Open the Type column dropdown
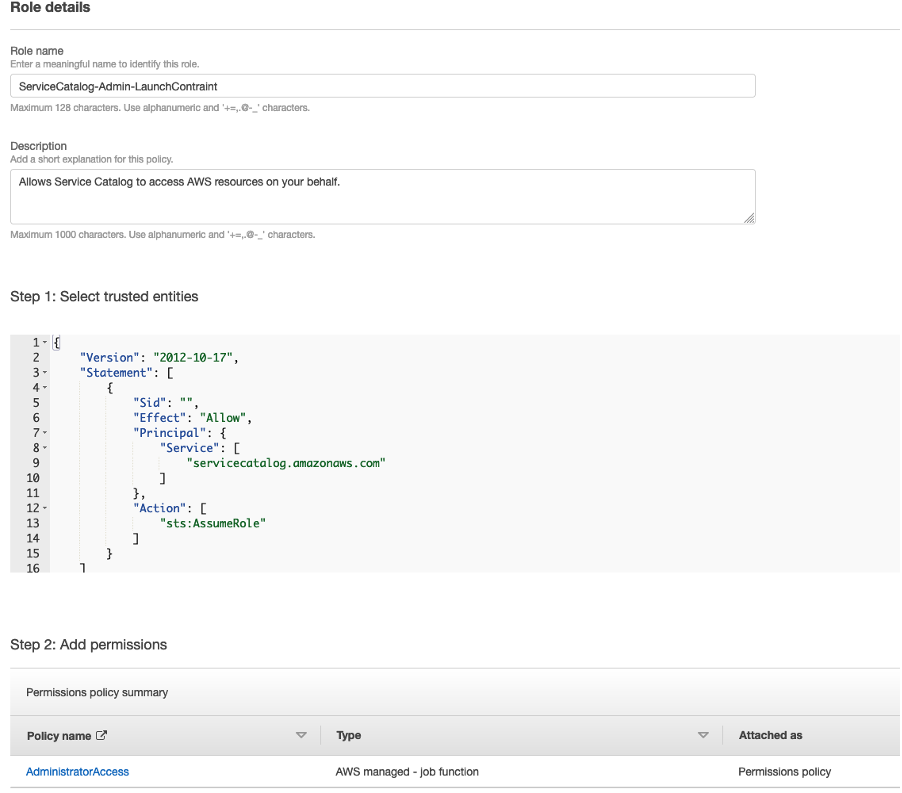902x793 pixels. click(704, 735)
